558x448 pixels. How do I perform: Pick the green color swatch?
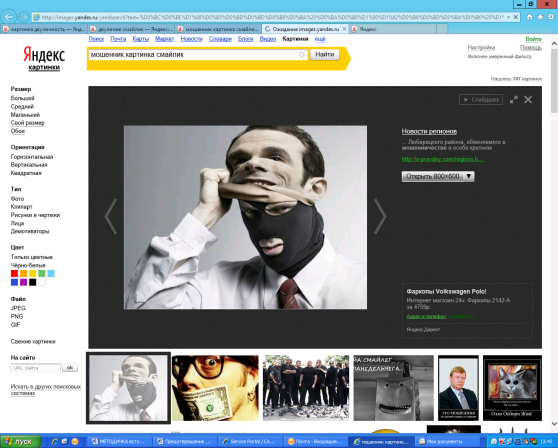[x=42, y=273]
